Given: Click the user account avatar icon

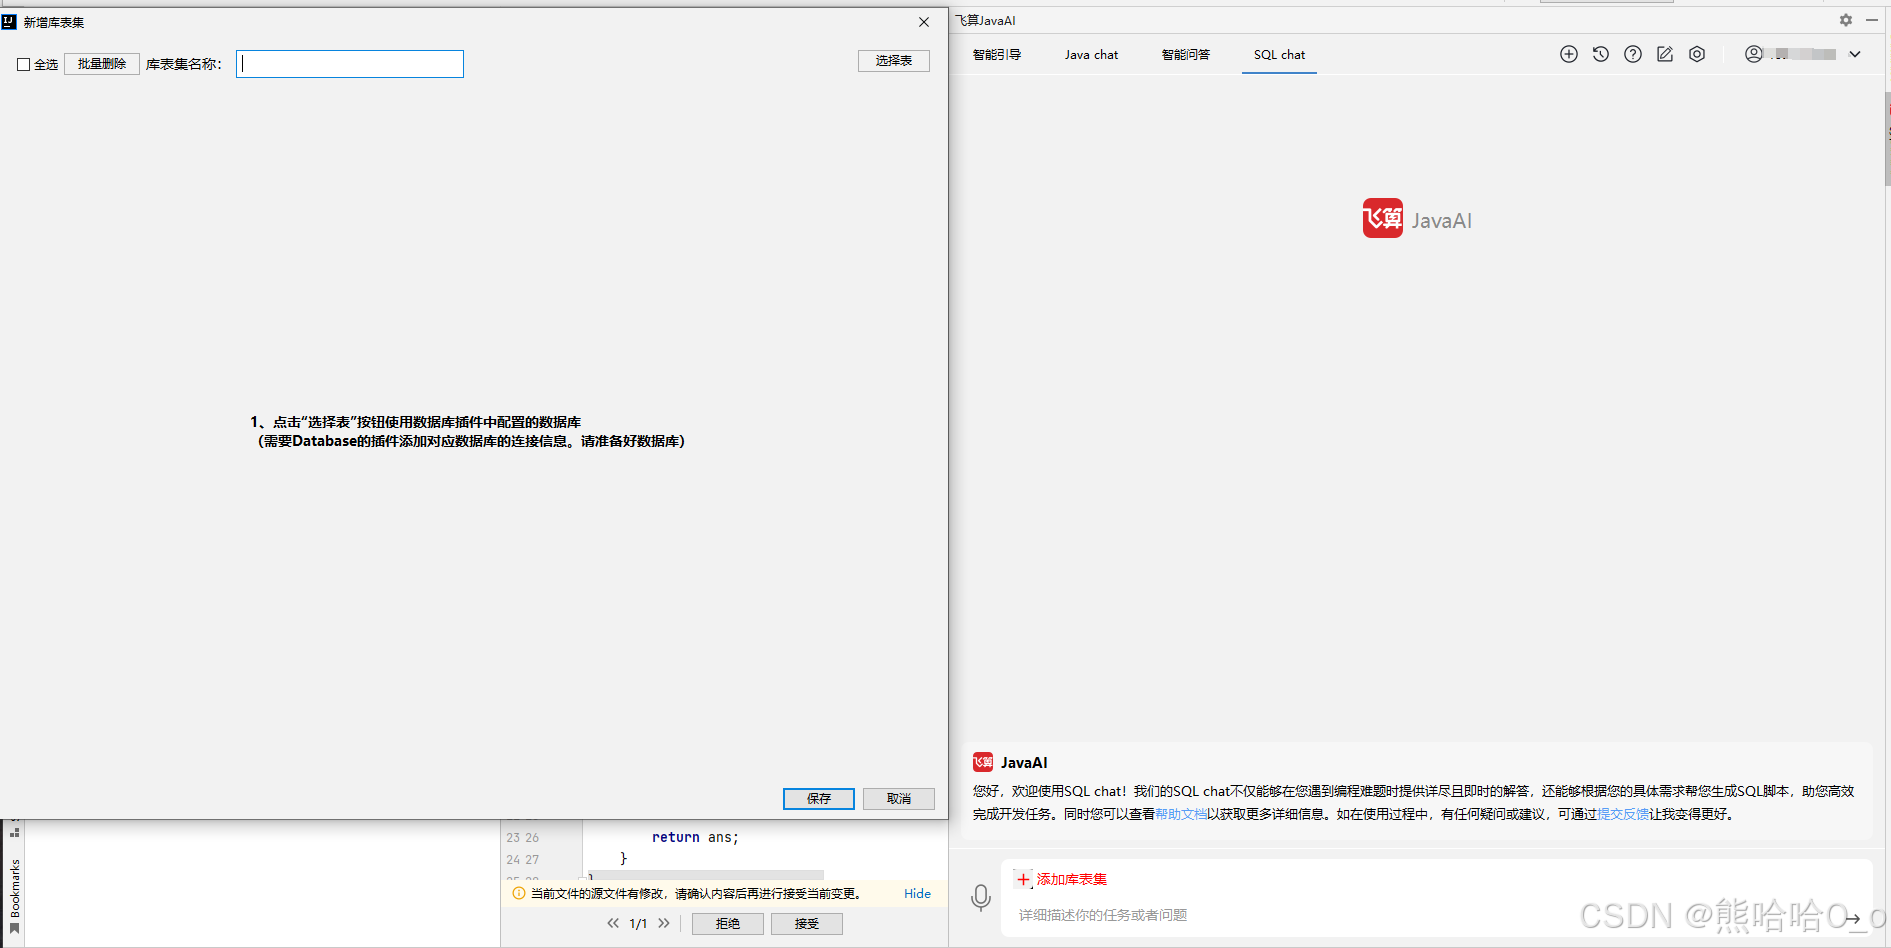Looking at the screenshot, I should coord(1754,54).
